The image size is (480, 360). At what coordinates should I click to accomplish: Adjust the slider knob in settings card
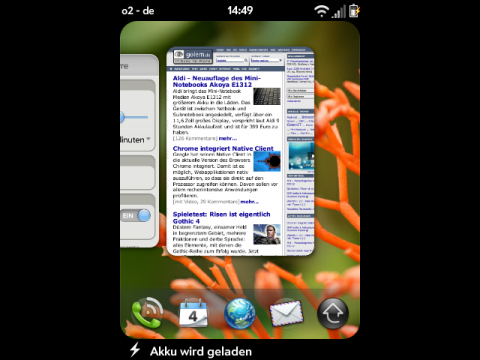click(122, 117)
